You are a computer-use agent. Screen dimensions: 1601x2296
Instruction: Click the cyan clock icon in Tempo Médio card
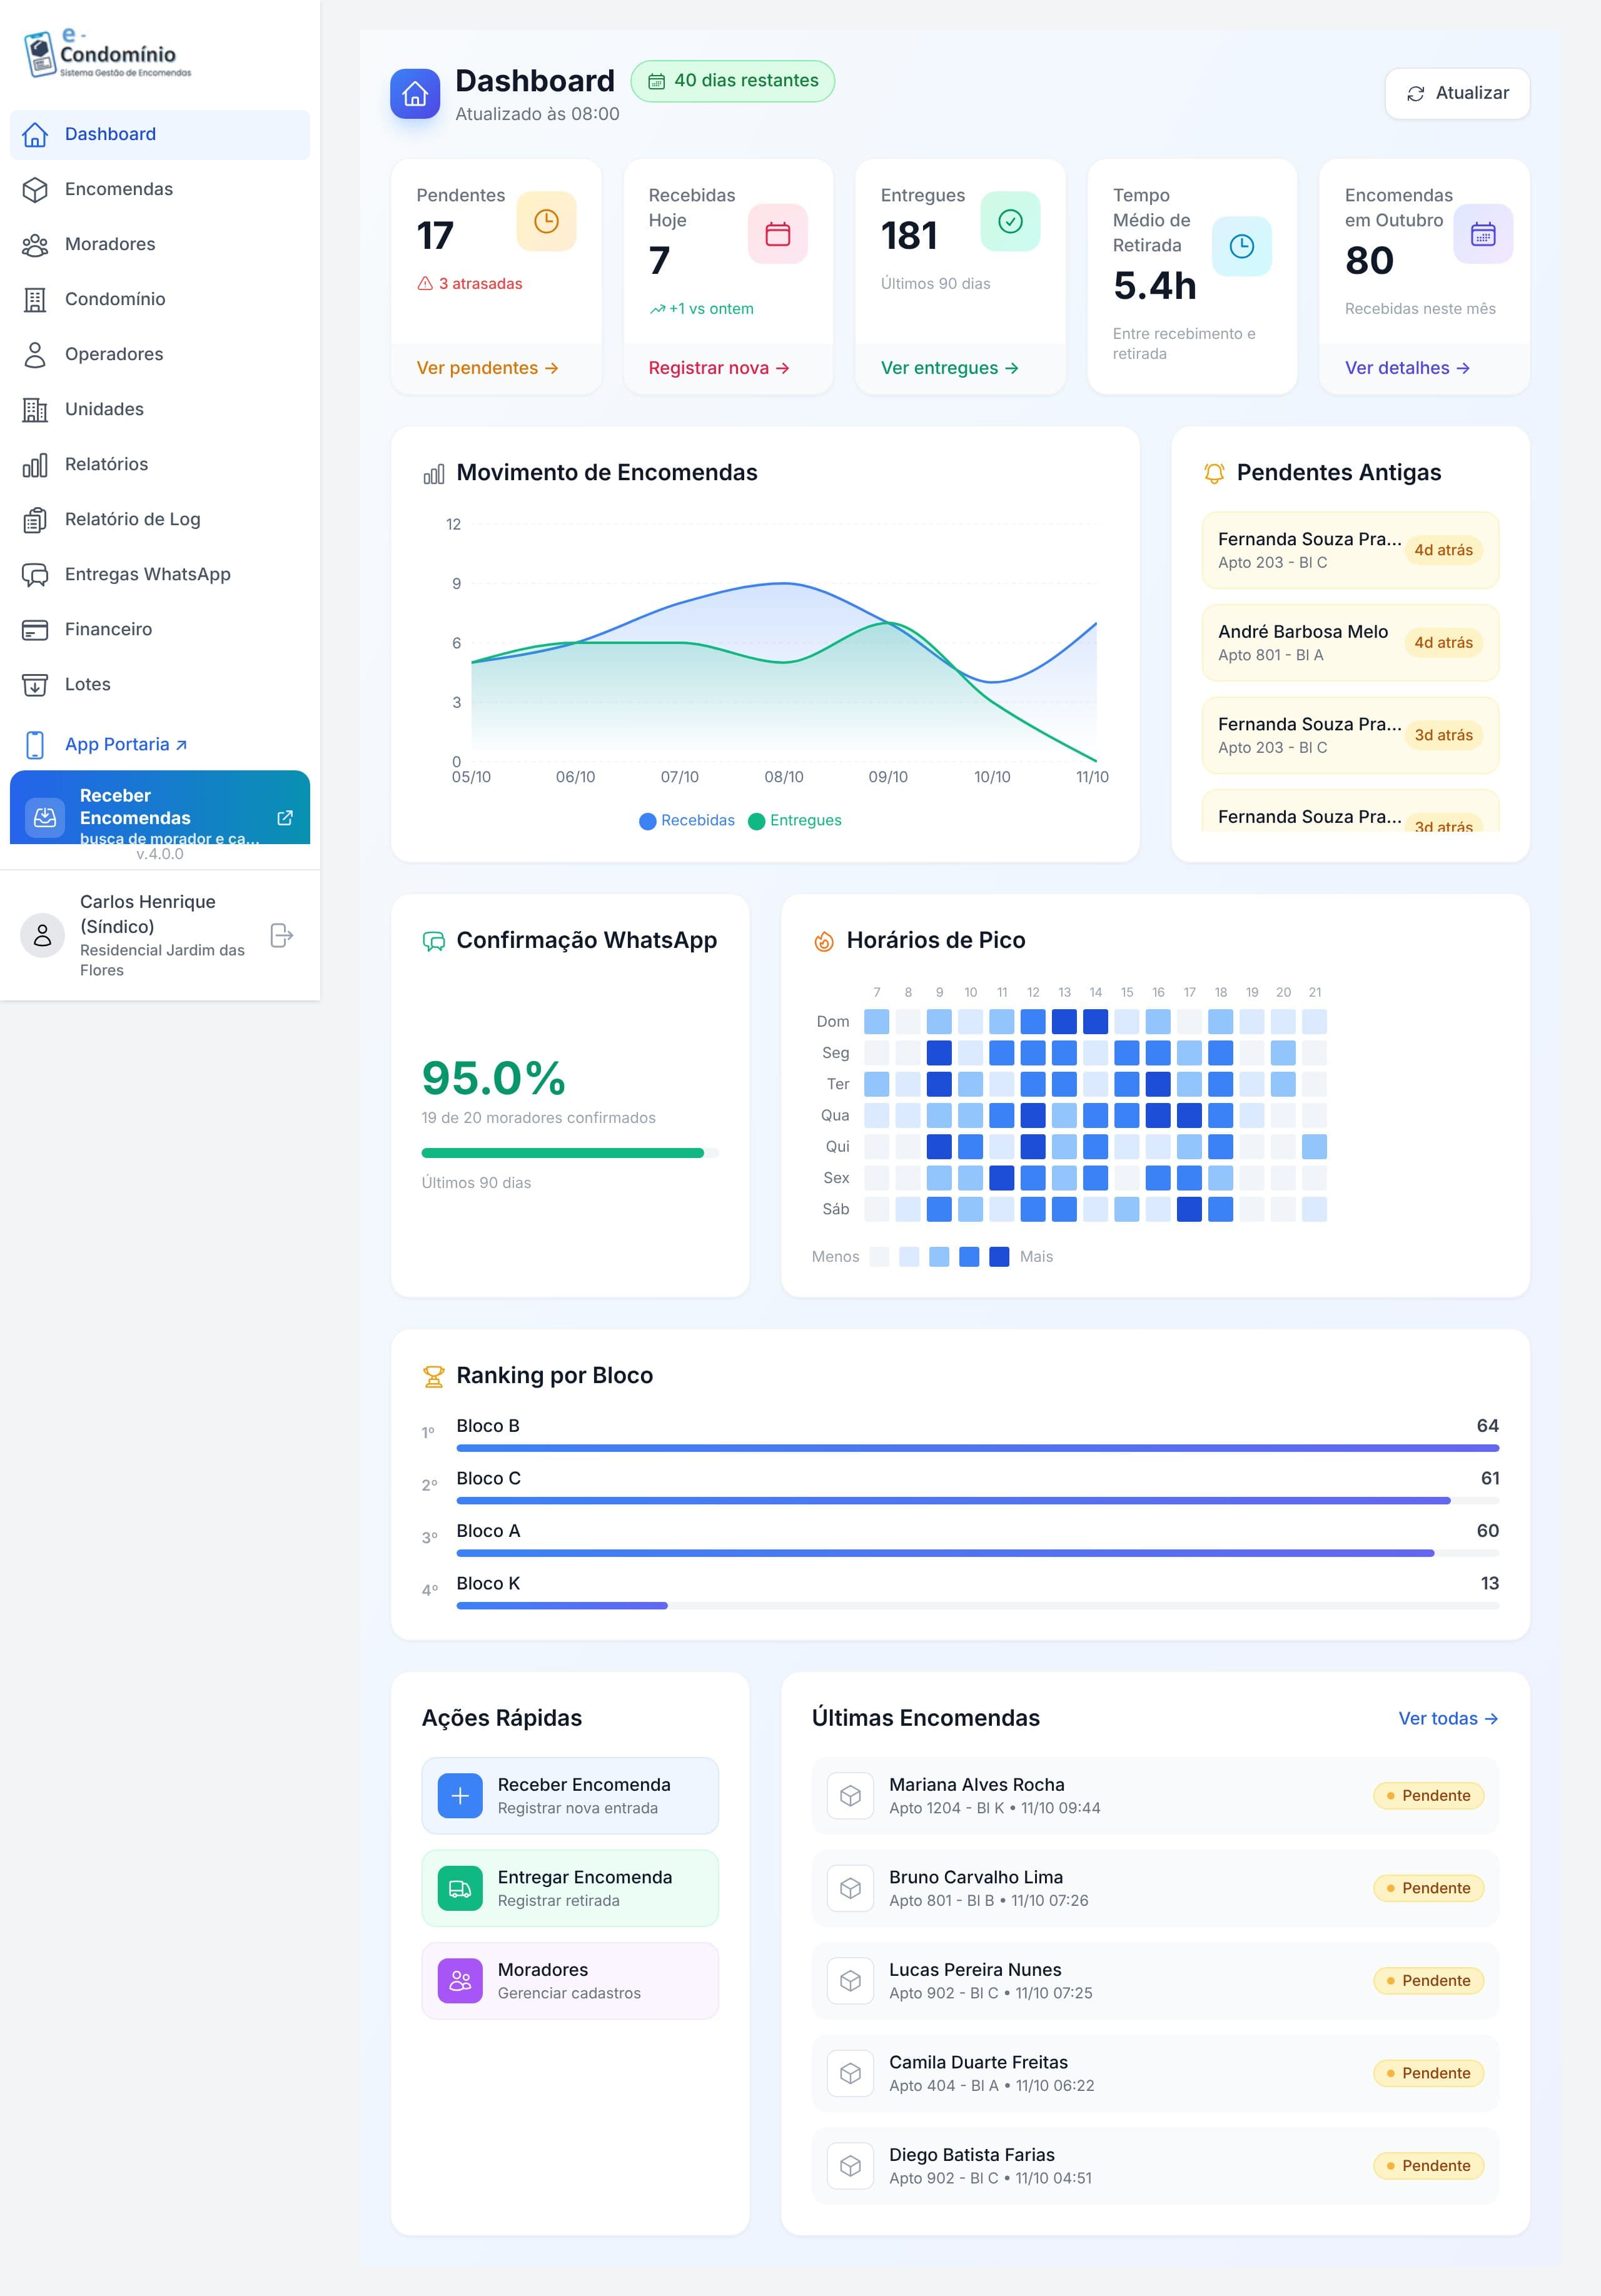(x=1241, y=246)
